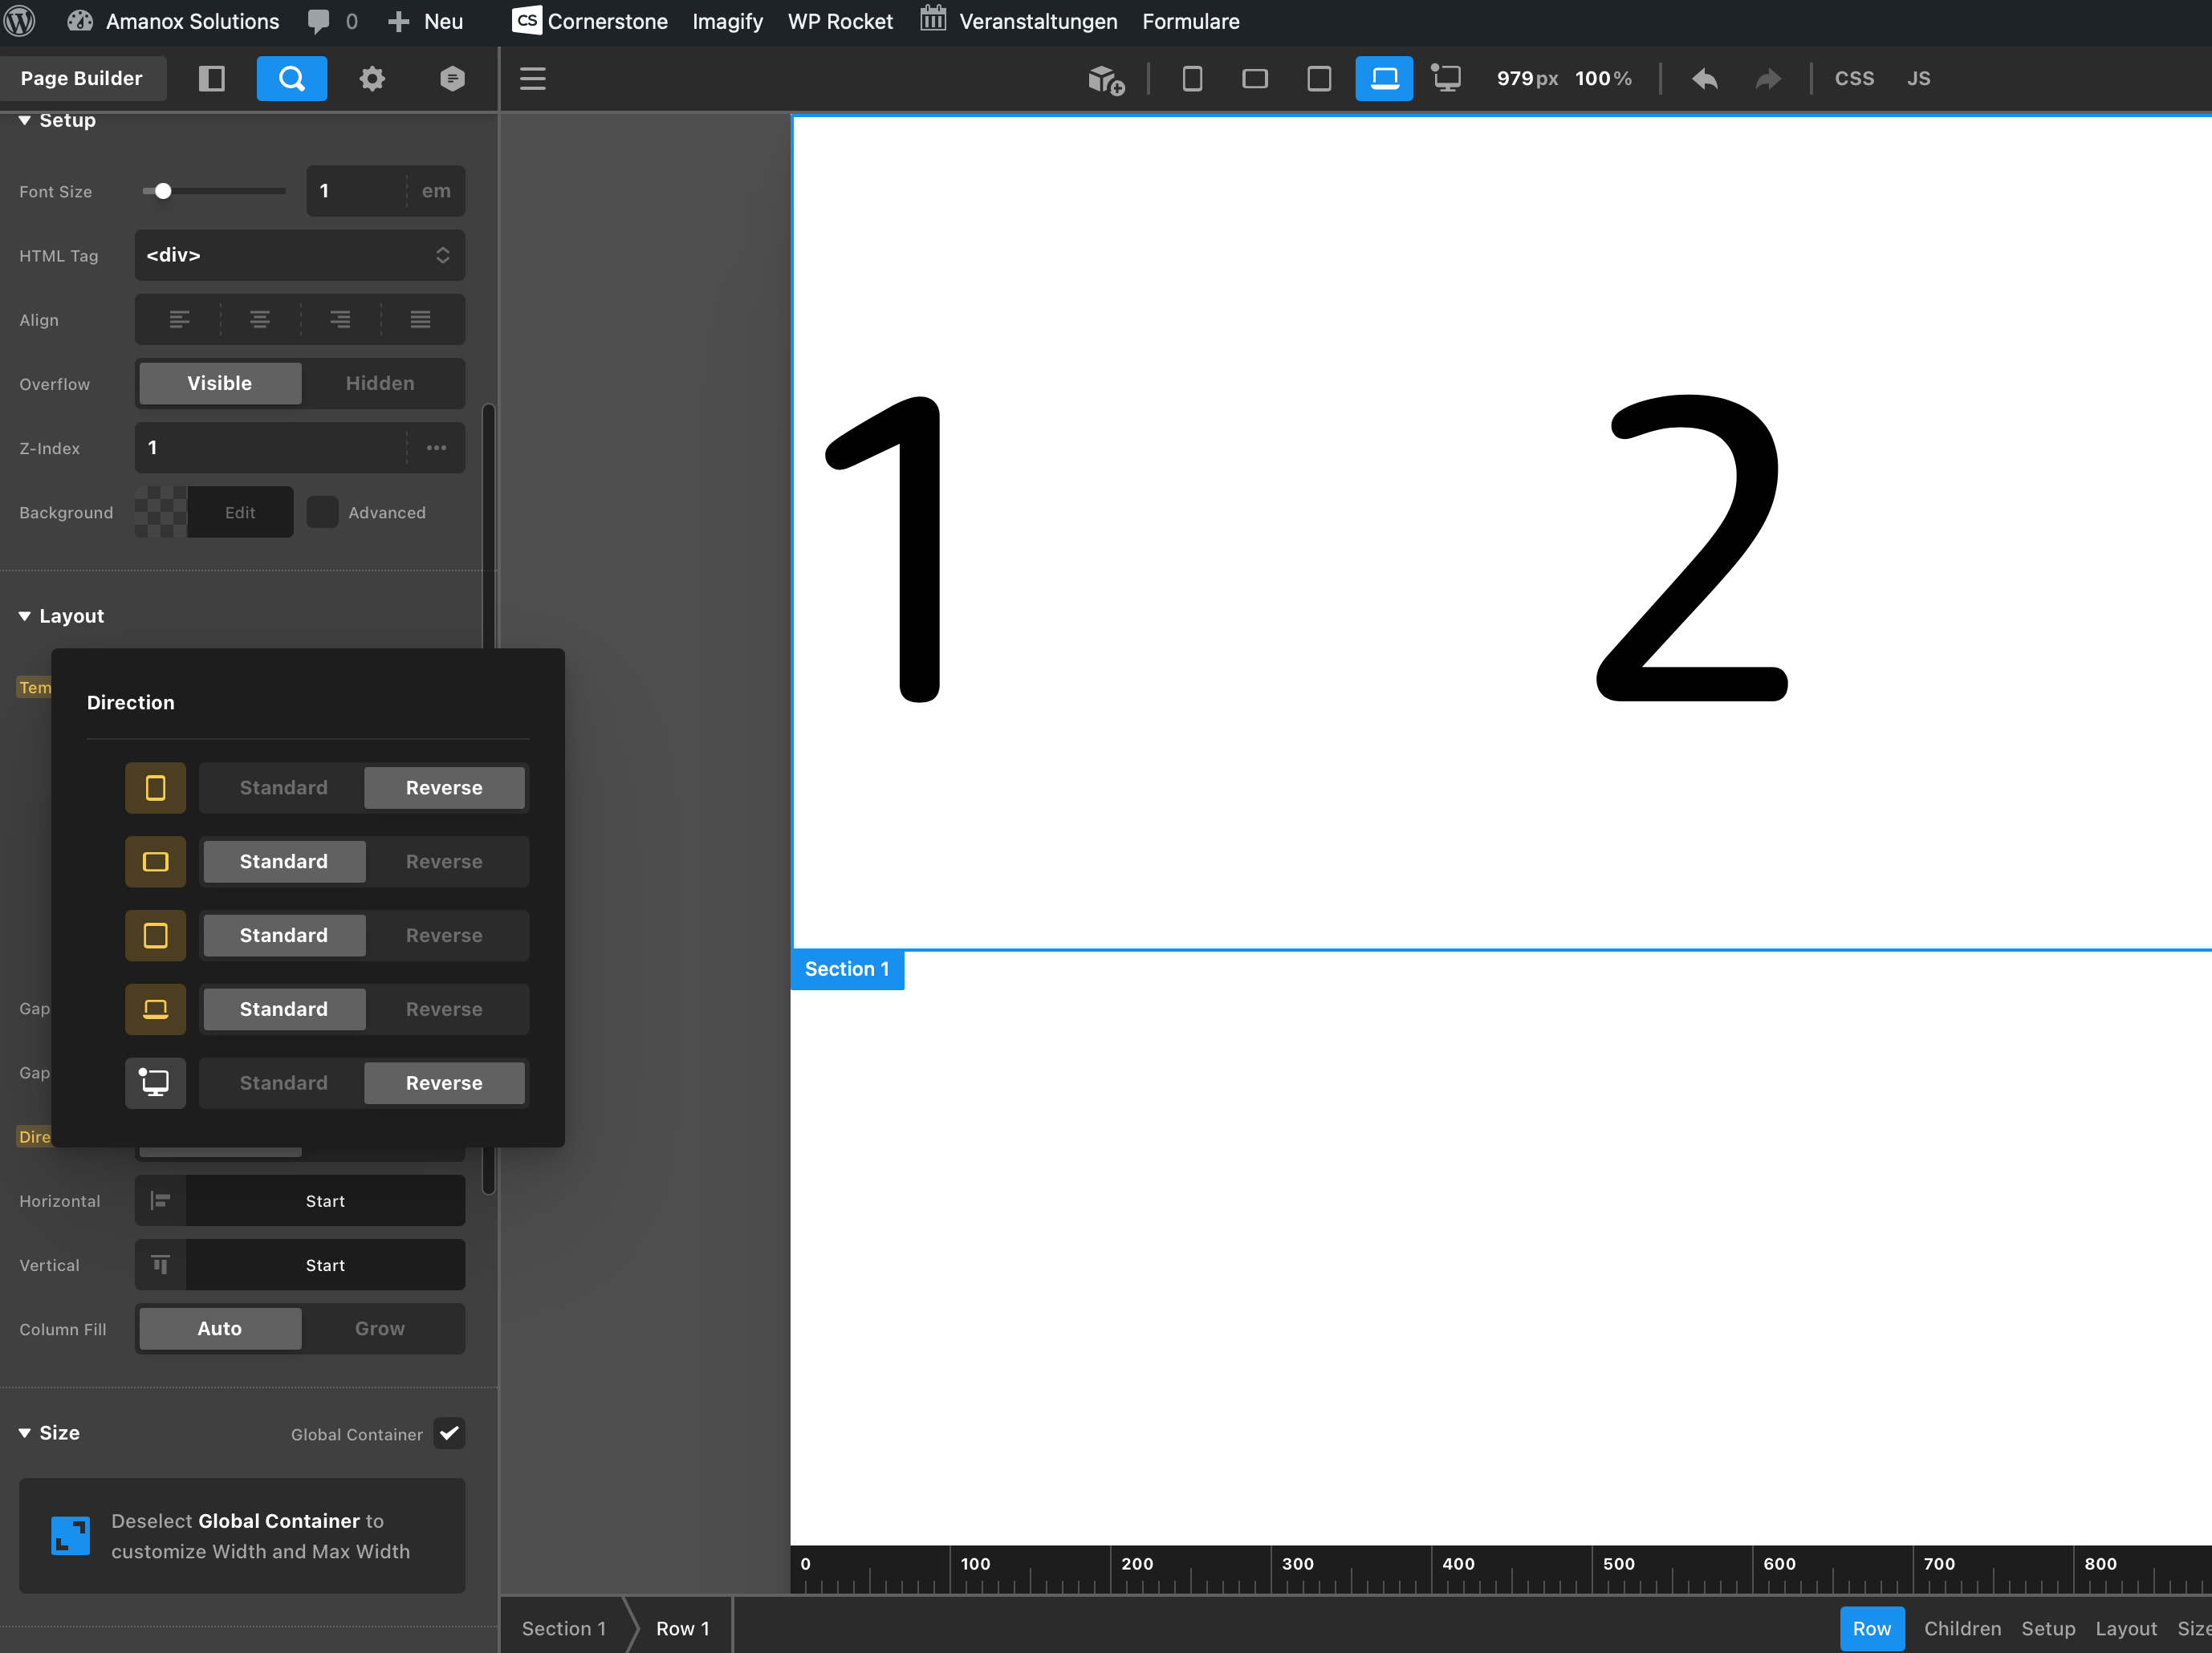Open WP Rocket in admin bar
Viewport: 2212px width, 1653px height.
click(839, 21)
